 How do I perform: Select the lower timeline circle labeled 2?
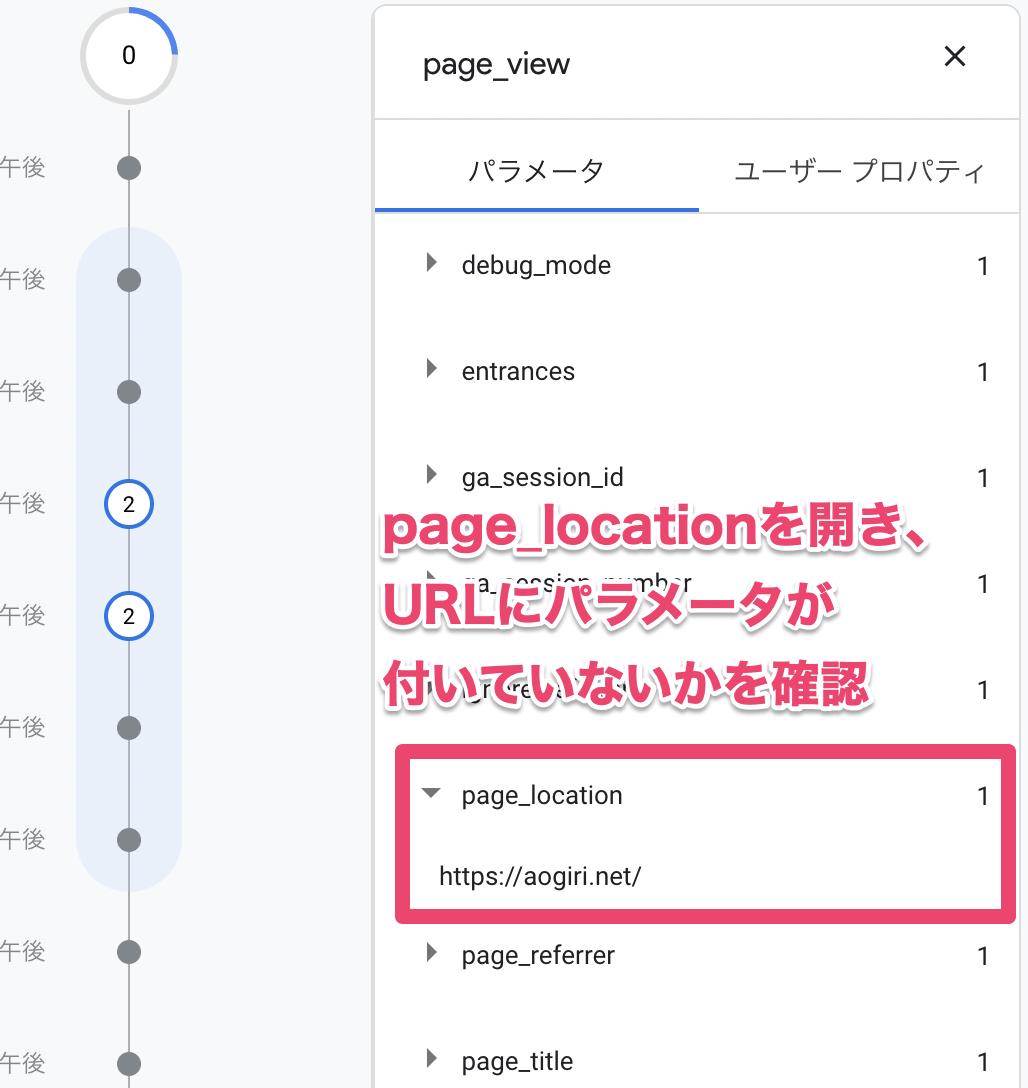(129, 617)
